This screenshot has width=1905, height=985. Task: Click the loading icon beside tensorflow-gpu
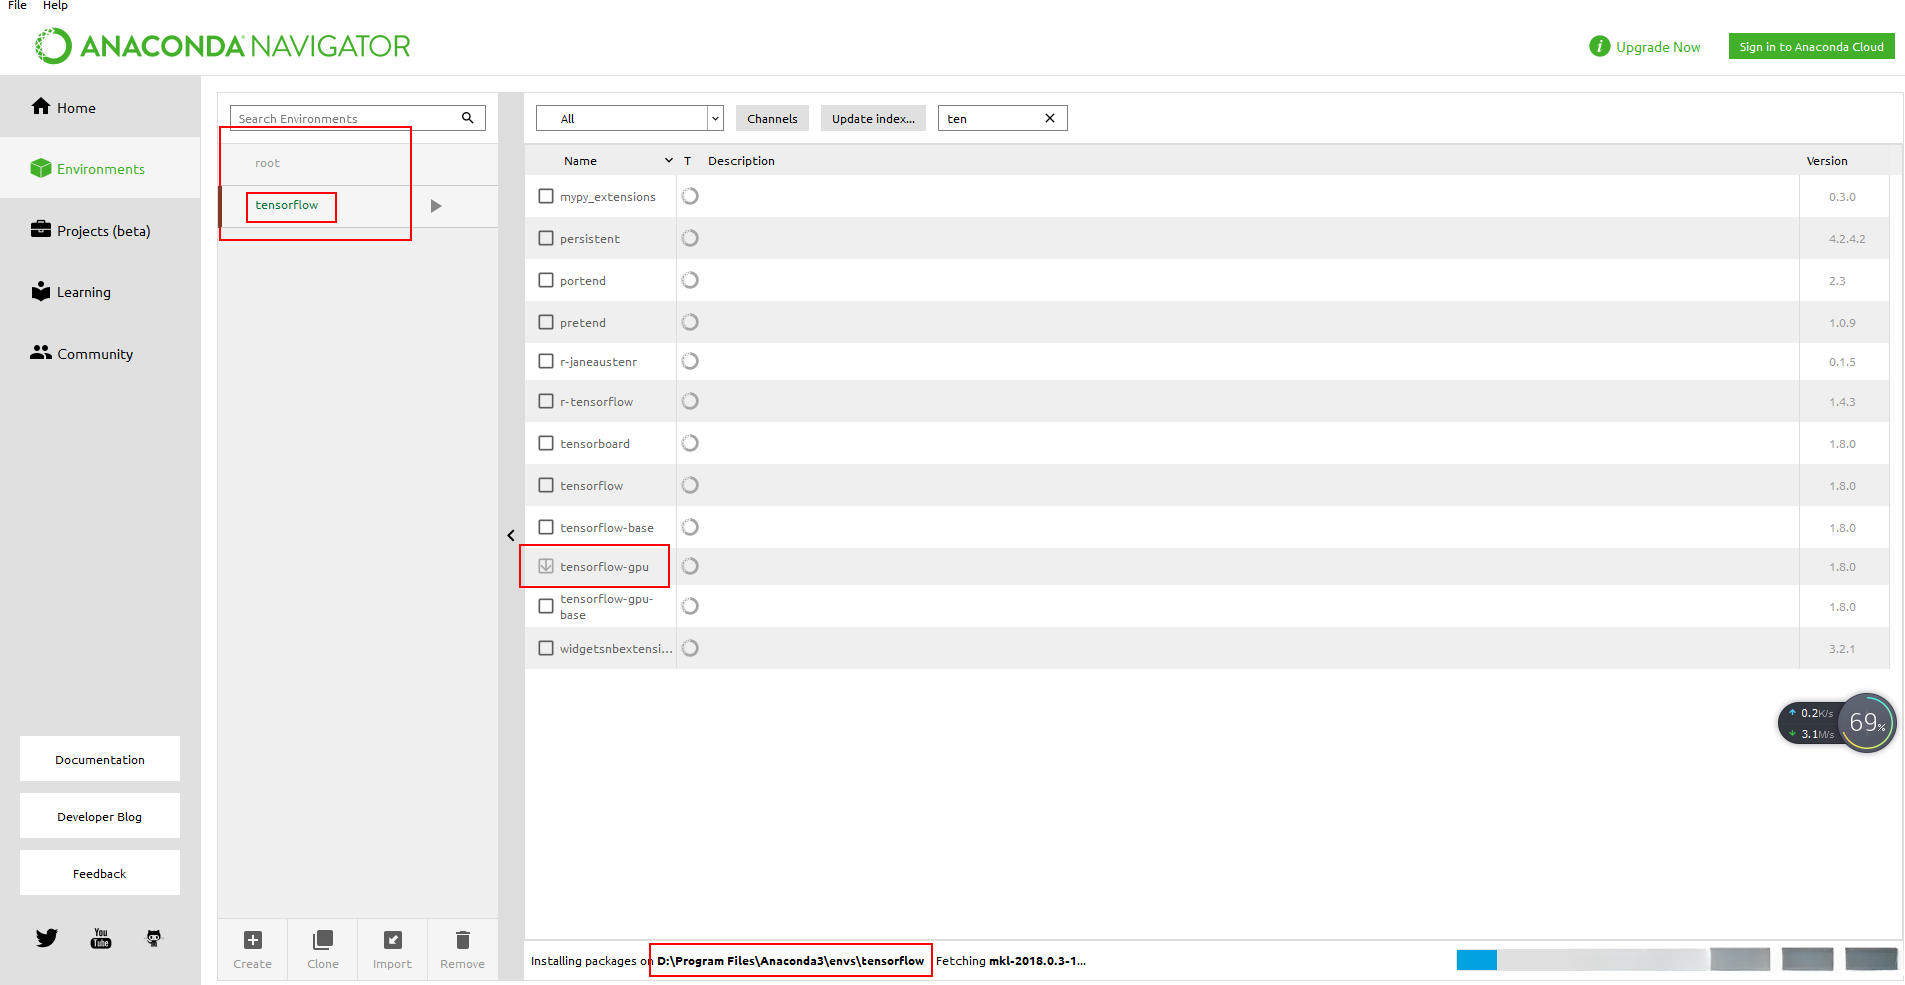click(690, 566)
